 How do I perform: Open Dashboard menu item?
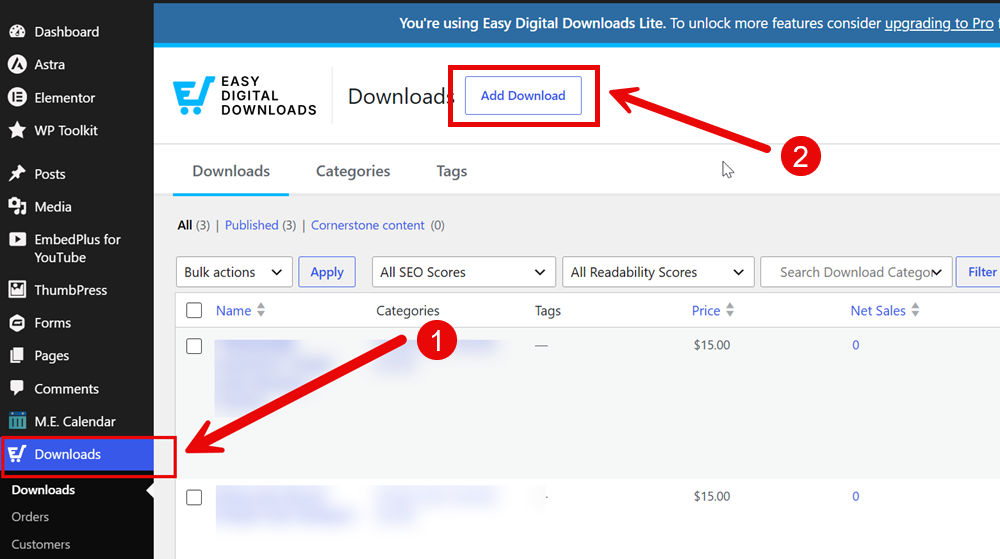tap(66, 31)
